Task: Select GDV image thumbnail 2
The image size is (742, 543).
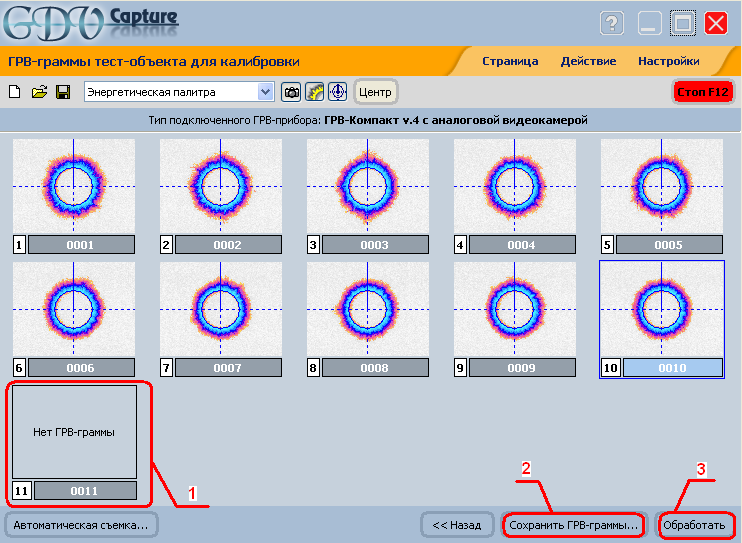Action: tap(221, 186)
